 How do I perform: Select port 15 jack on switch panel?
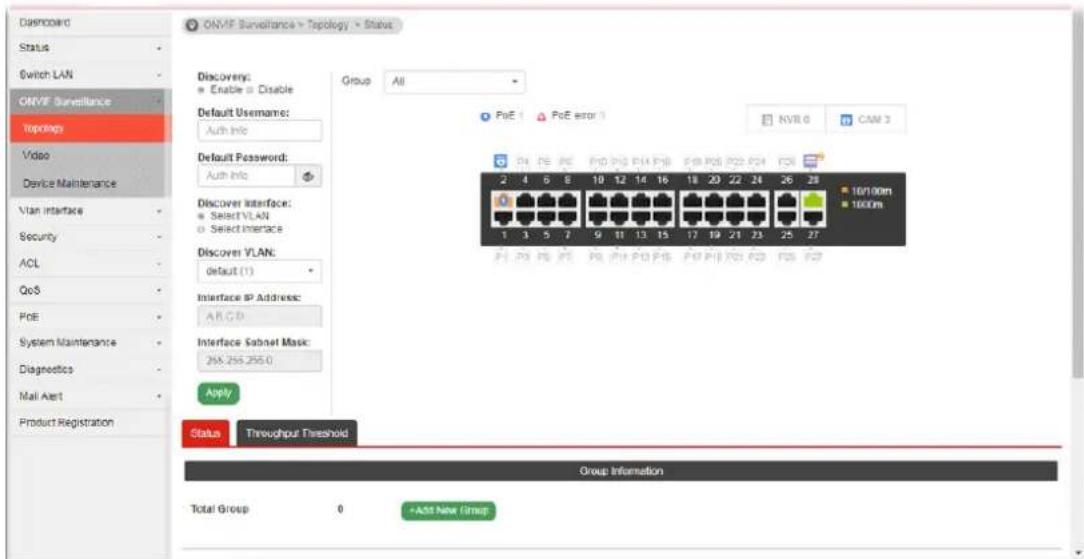662,217
